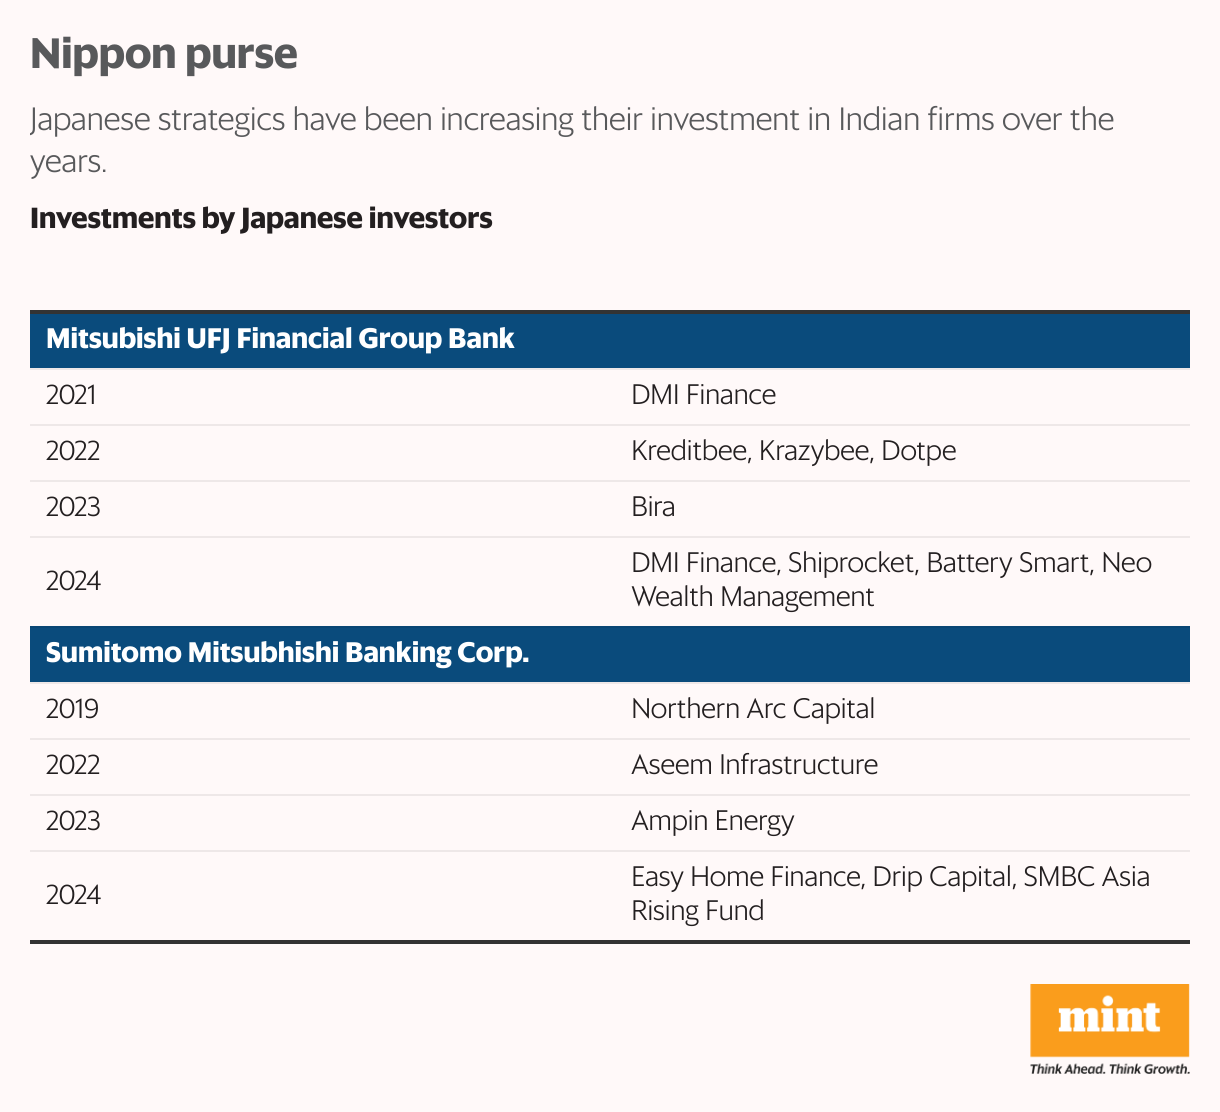
Task: Select the Sumitomo Mitsubhishi Banking Corp. header
Action: coord(287,653)
